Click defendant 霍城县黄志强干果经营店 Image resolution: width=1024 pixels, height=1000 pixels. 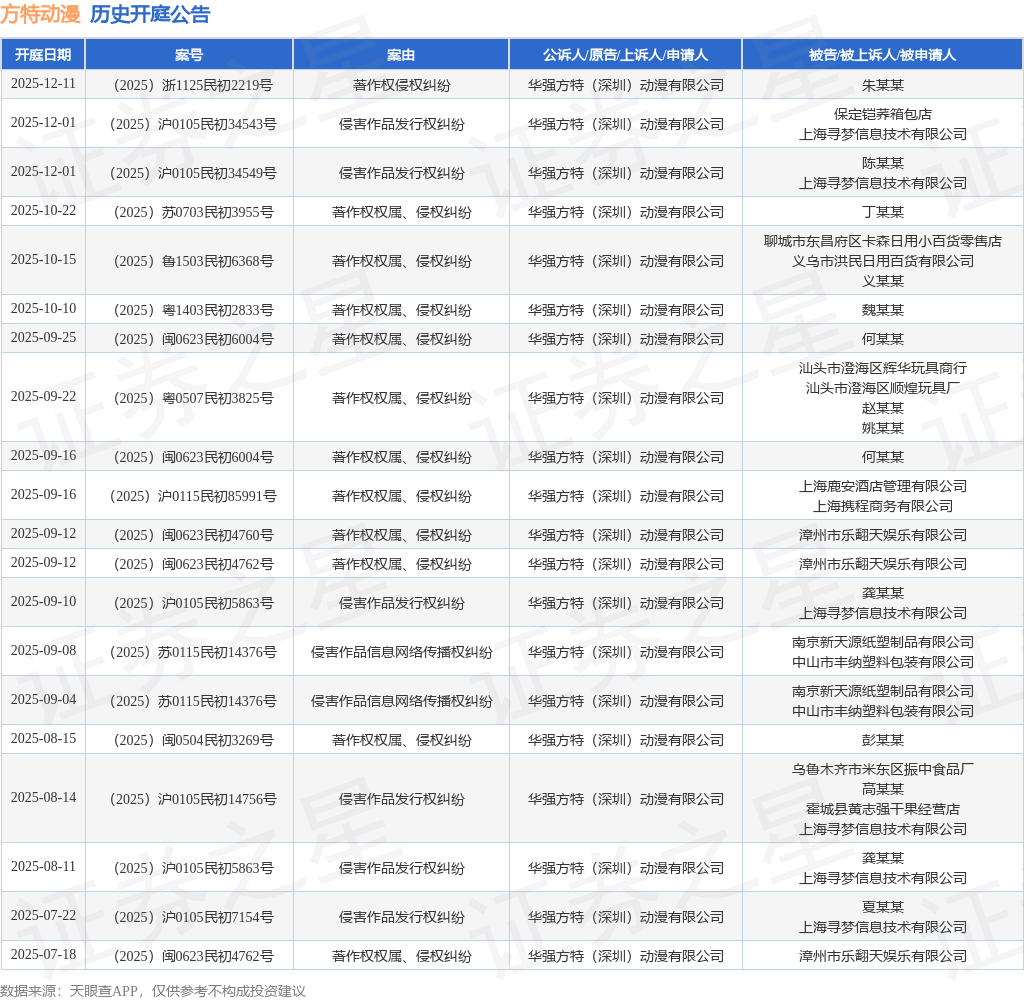tap(882, 809)
